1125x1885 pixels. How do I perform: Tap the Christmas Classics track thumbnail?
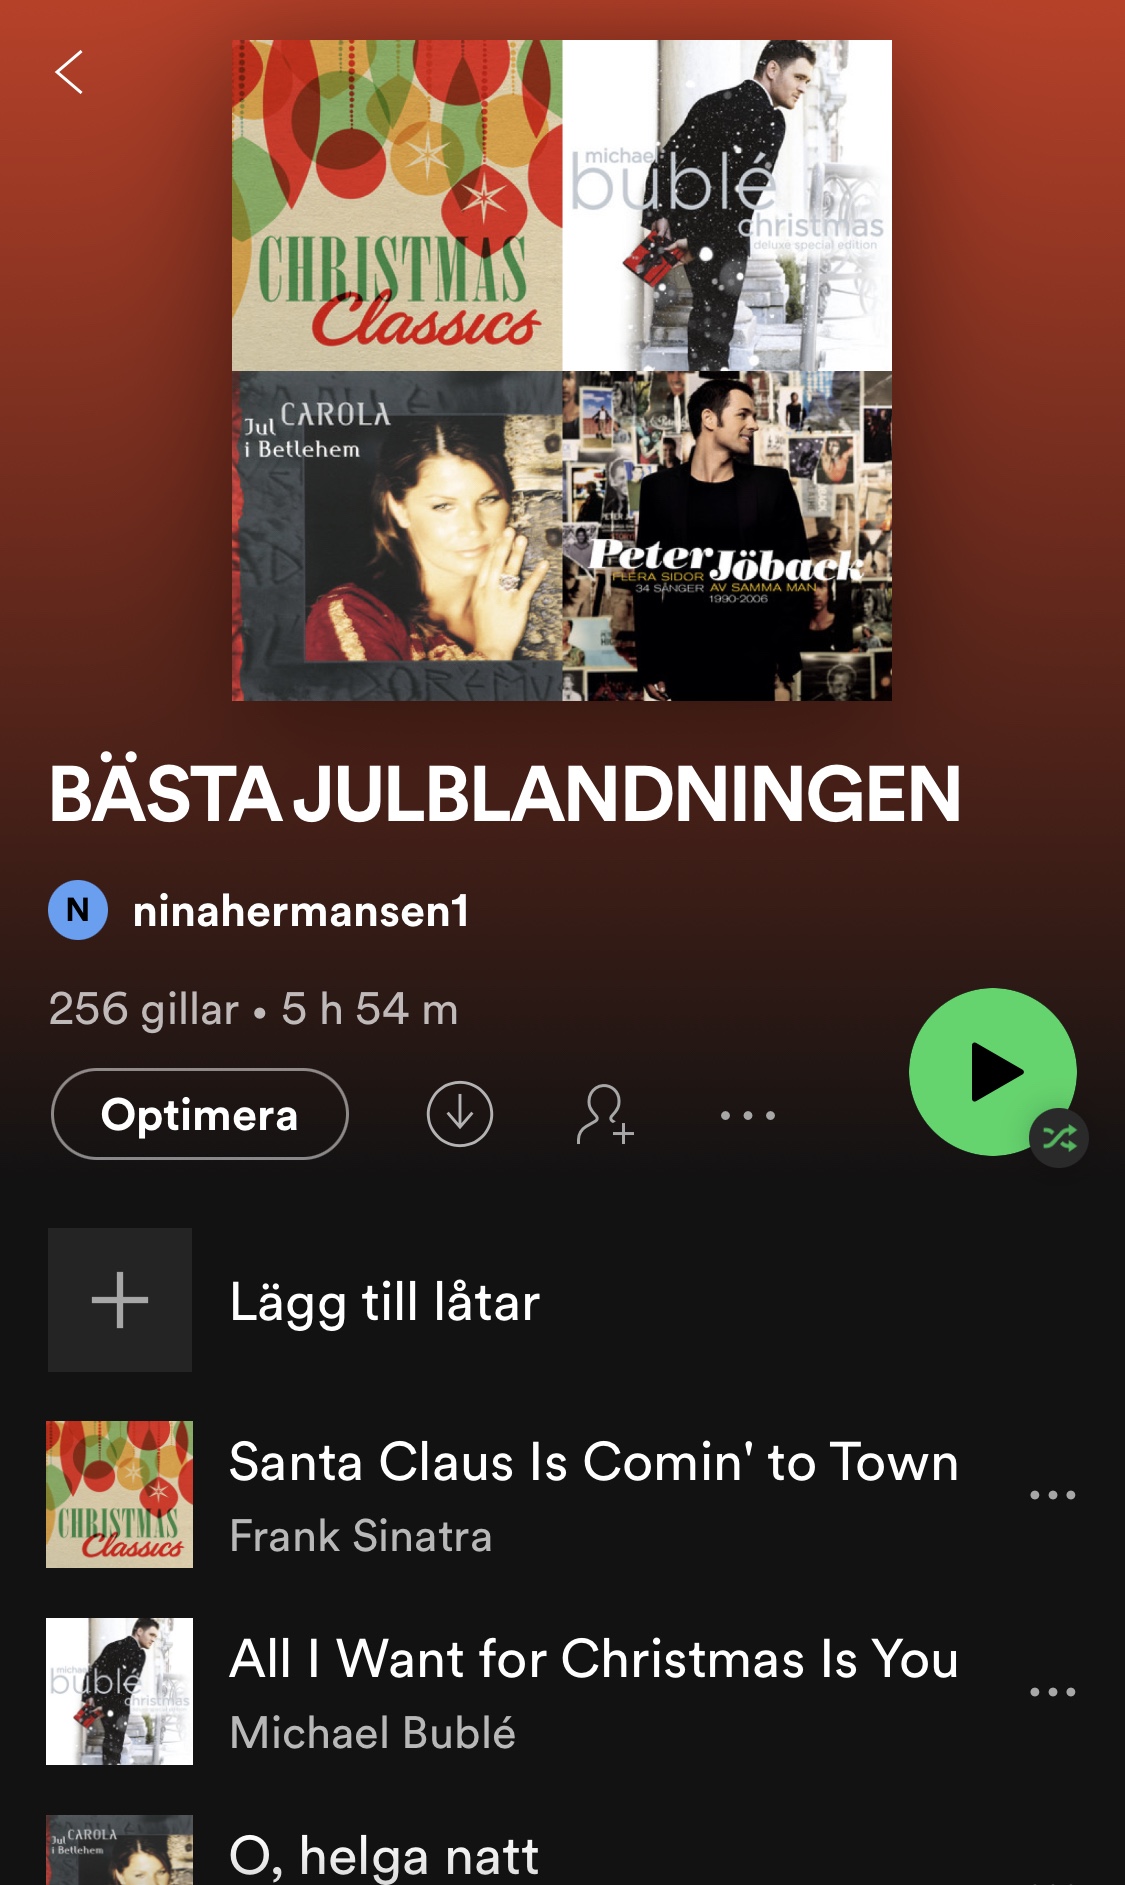coord(120,1494)
